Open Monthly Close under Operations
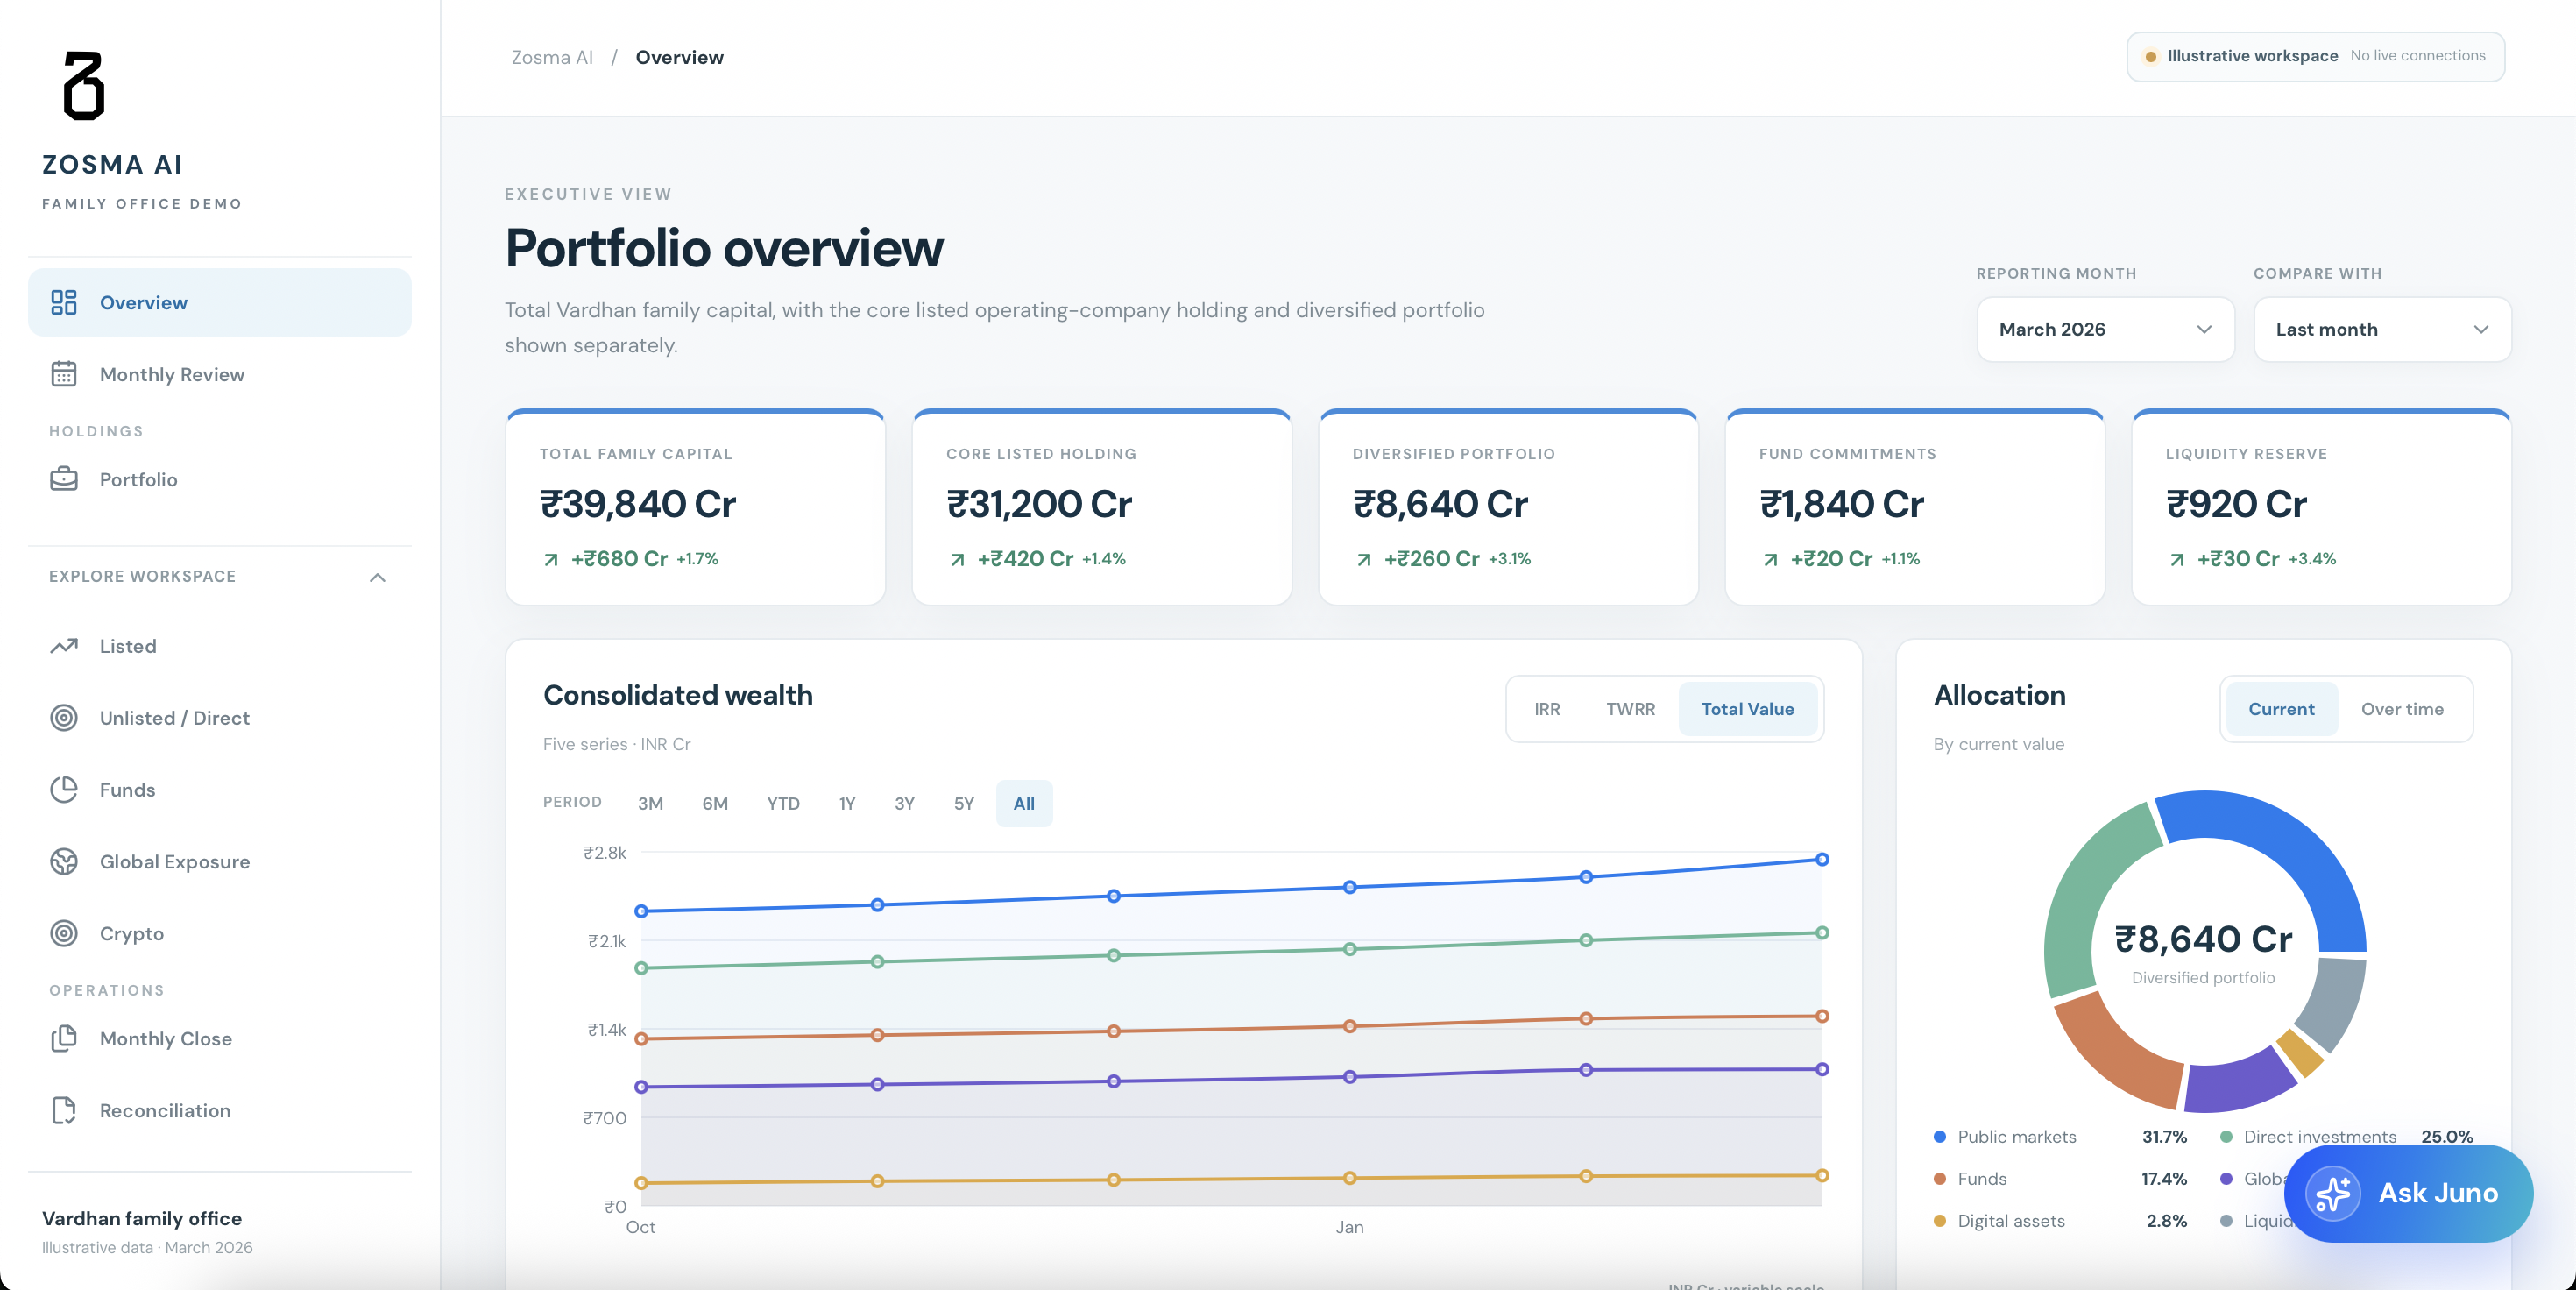Viewport: 2576px width, 1290px height. click(x=219, y=1039)
